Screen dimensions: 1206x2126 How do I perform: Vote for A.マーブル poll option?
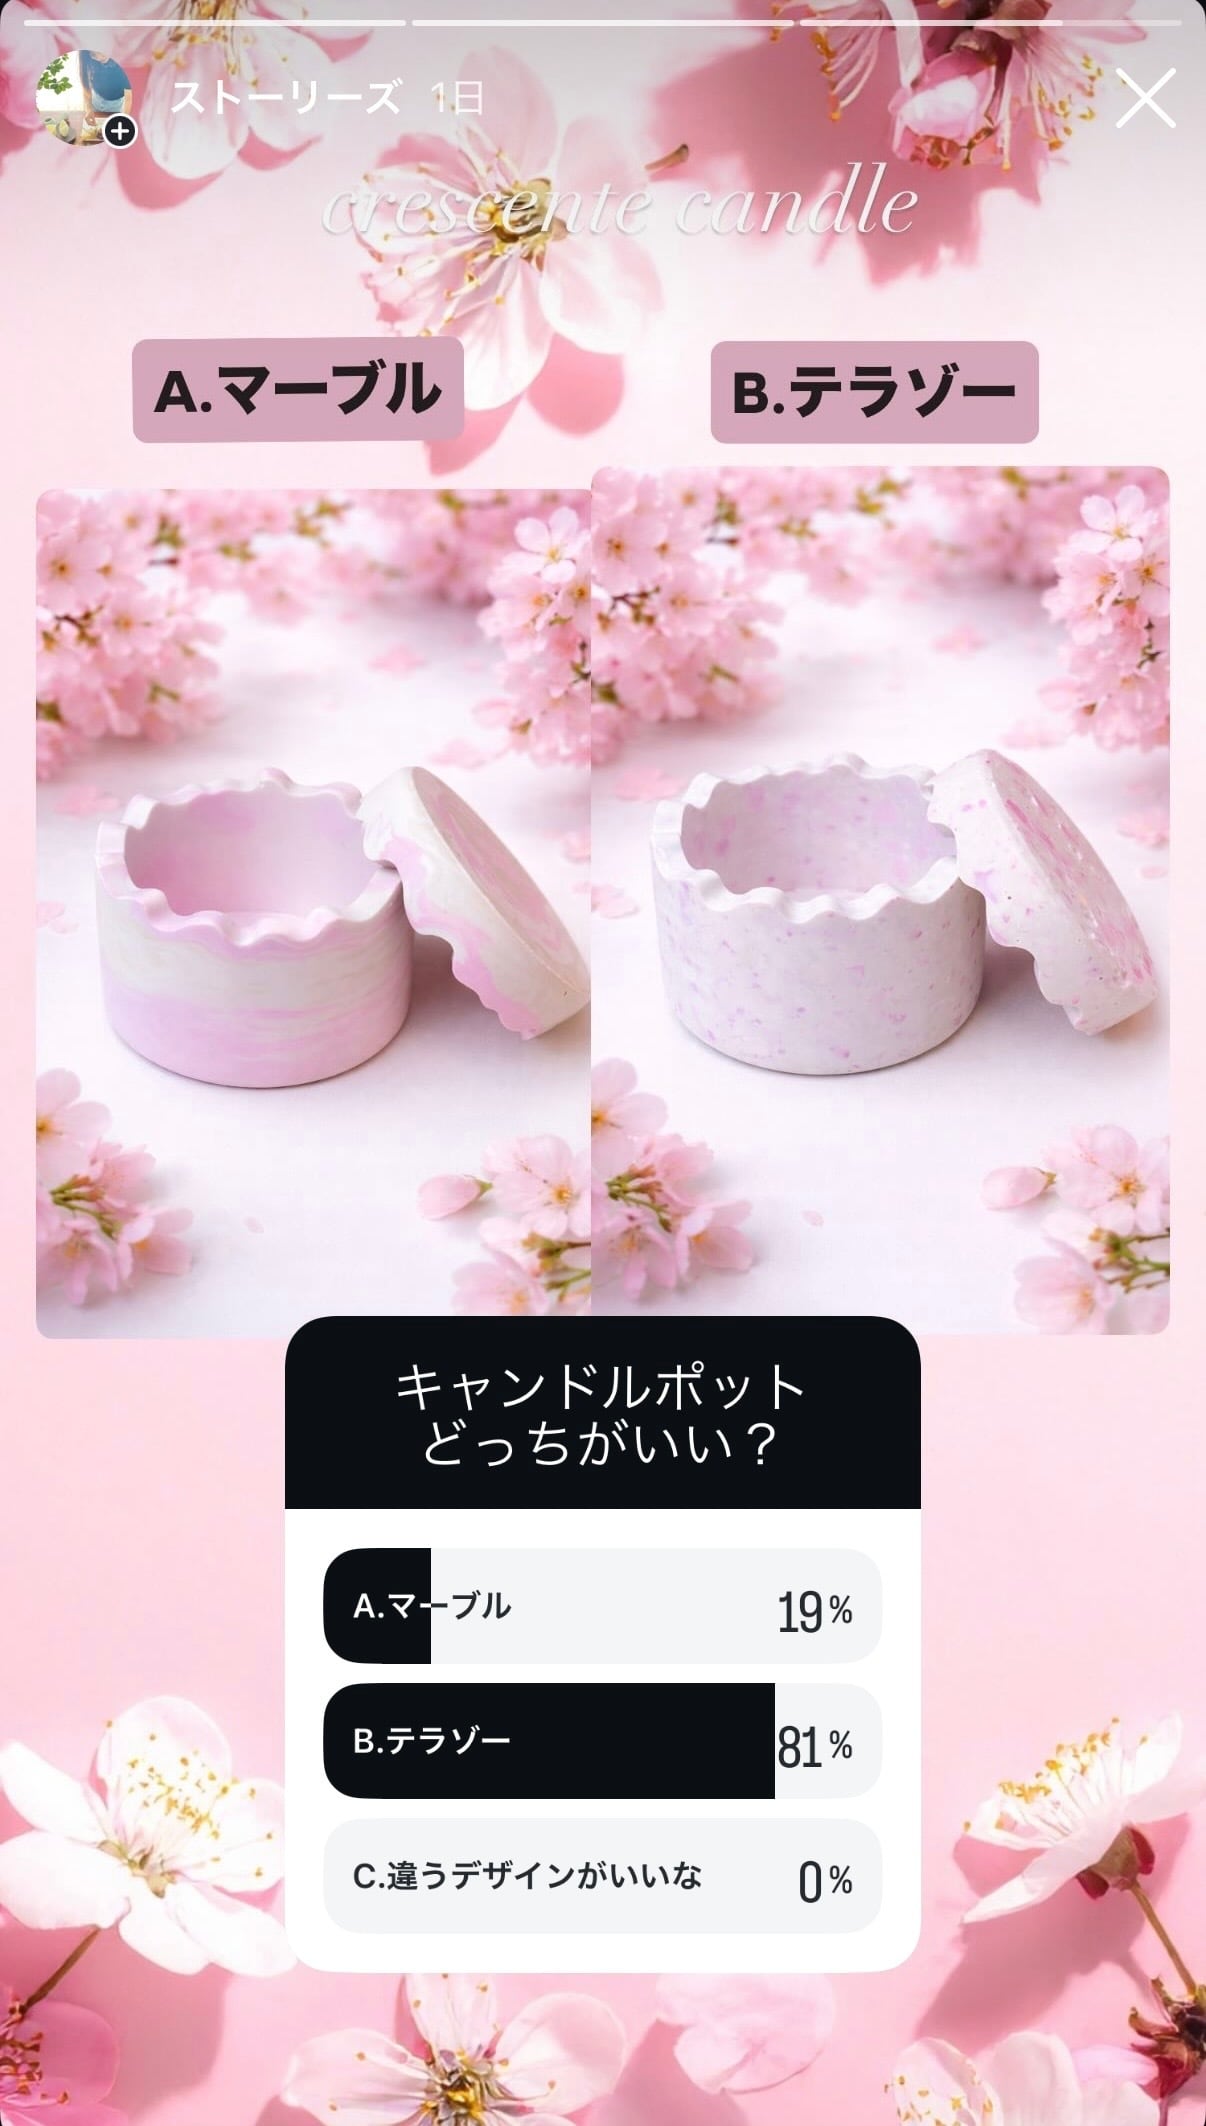[603, 1605]
